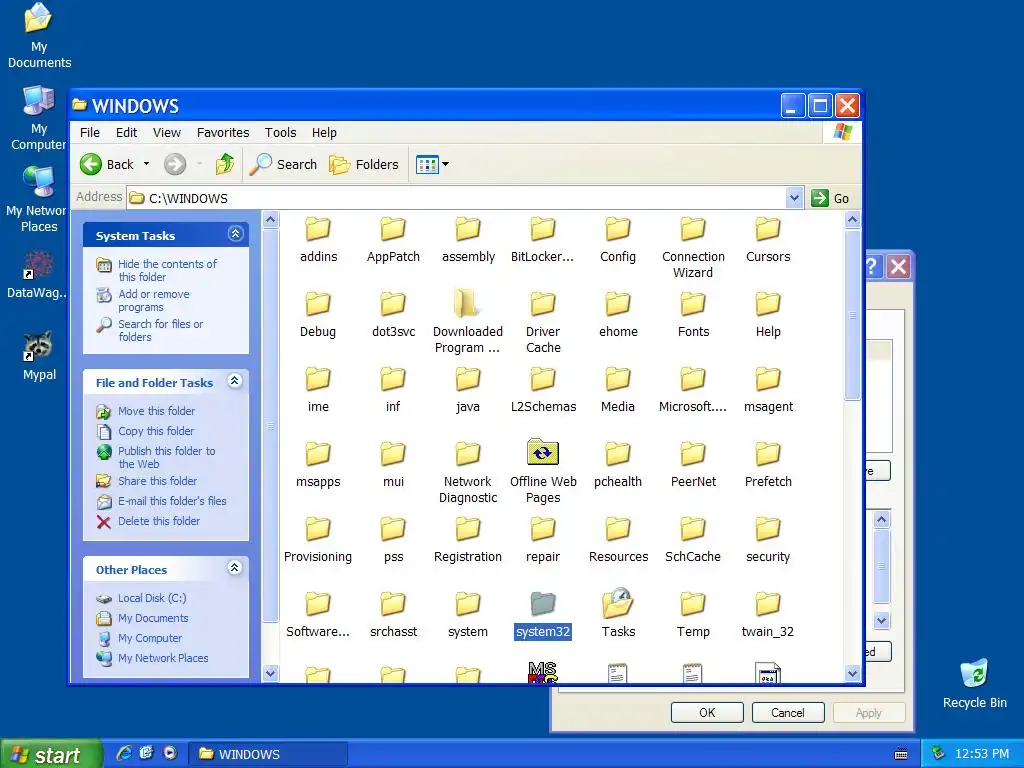Select the security folder

click(768, 540)
